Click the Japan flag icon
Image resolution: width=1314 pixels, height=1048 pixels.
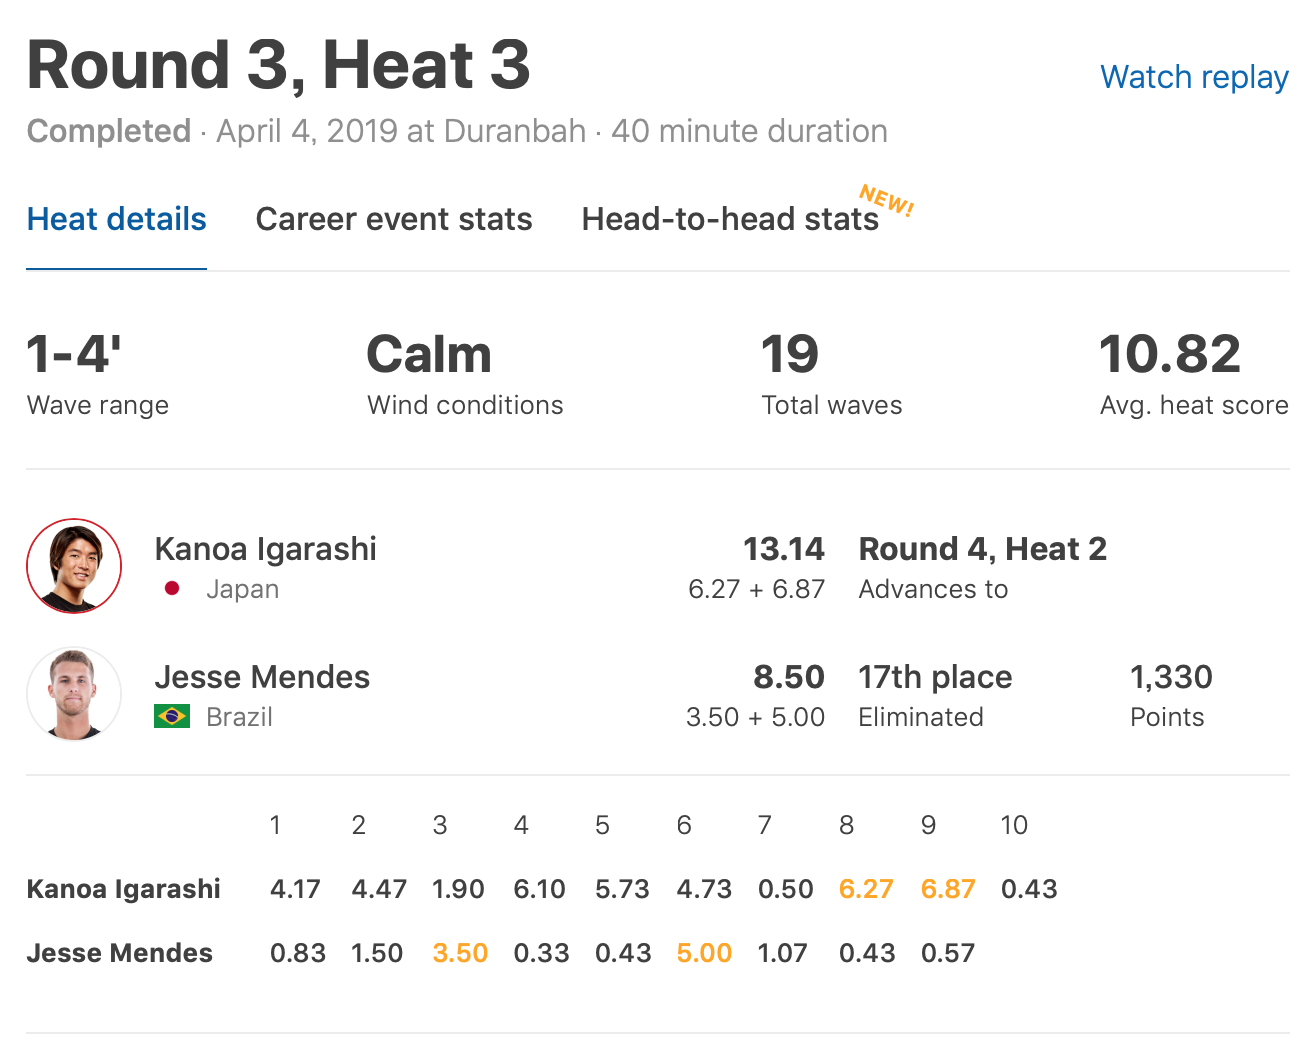click(x=172, y=589)
